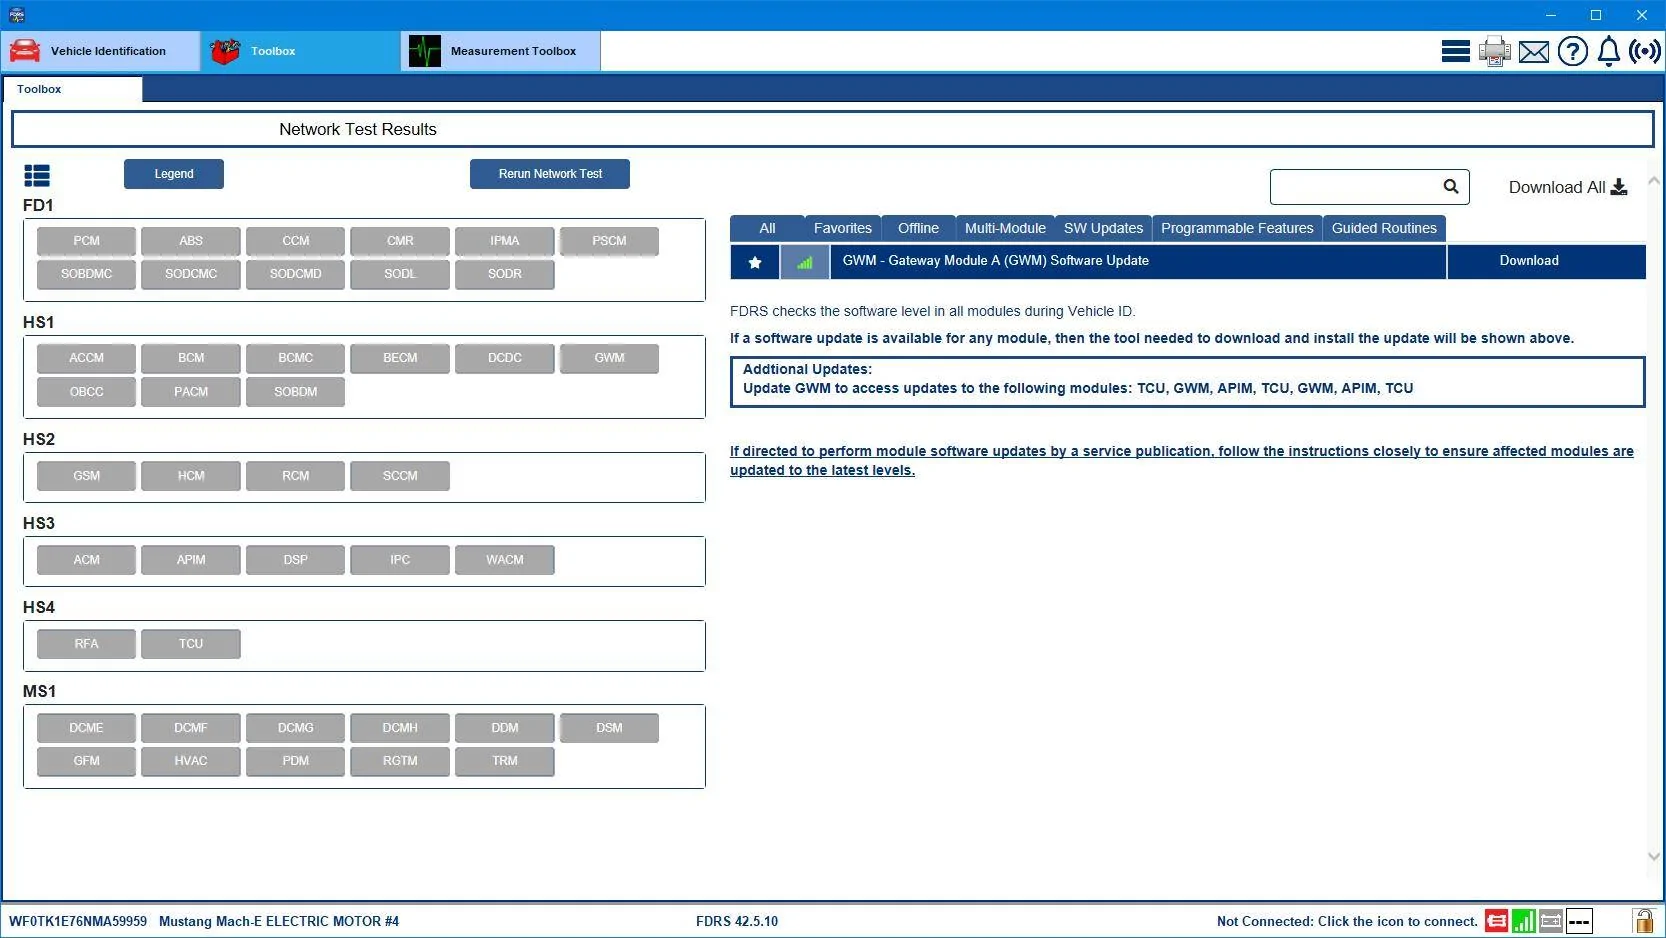Choose the HVAC module button
Screen dimensions: 1666x938
tap(191, 761)
